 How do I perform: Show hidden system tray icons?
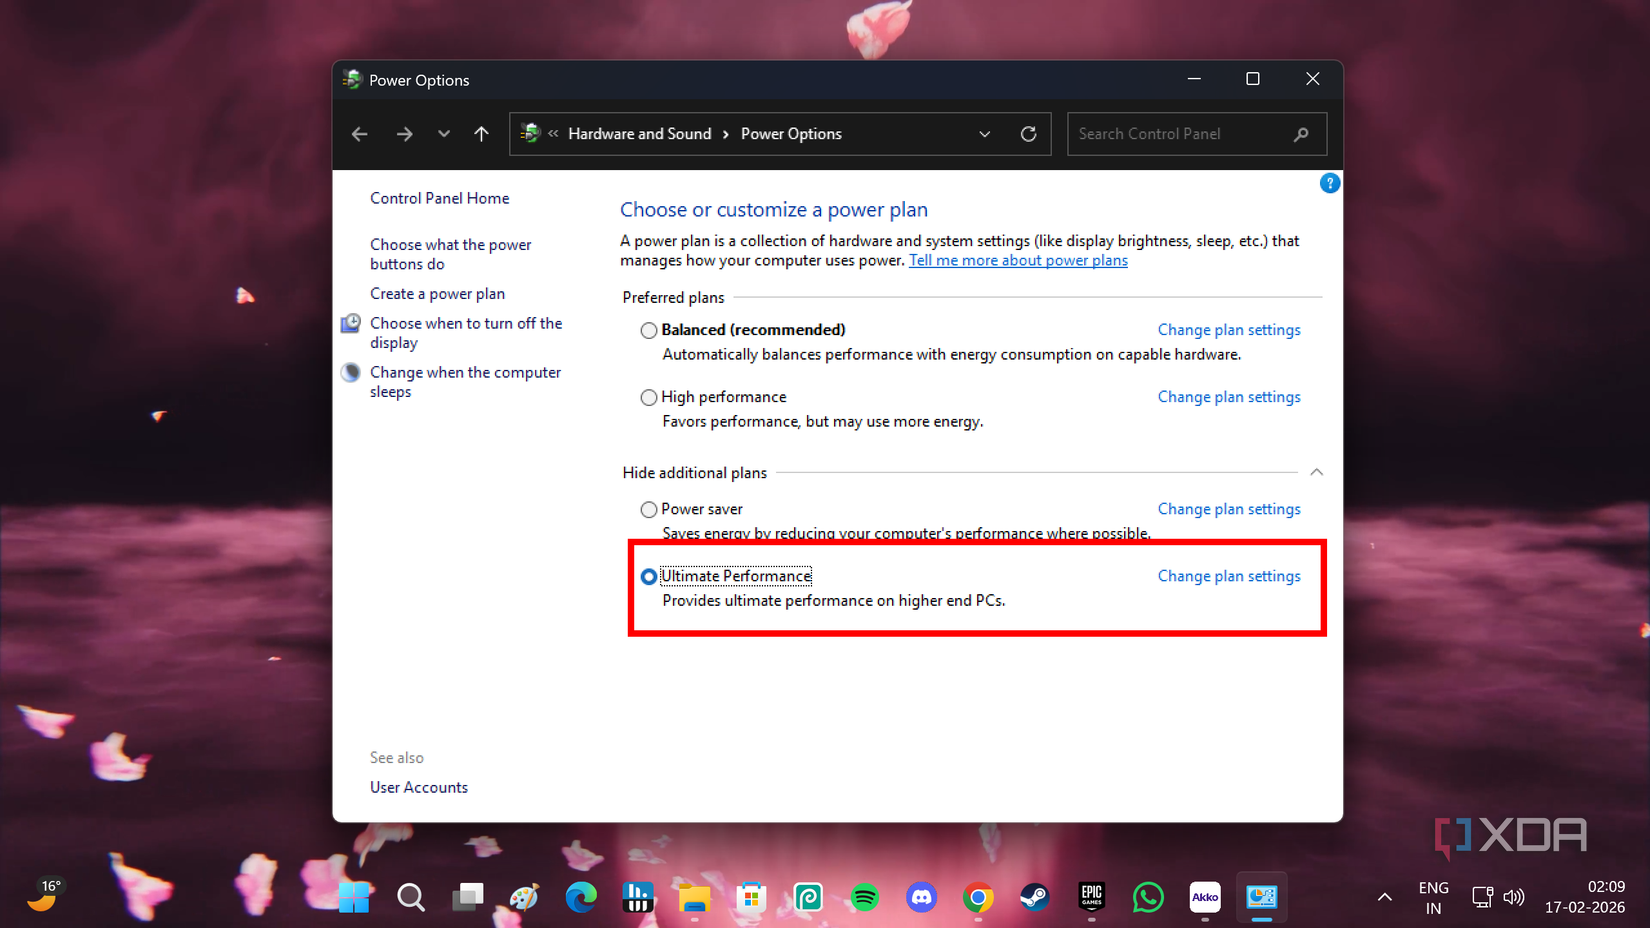click(x=1385, y=898)
